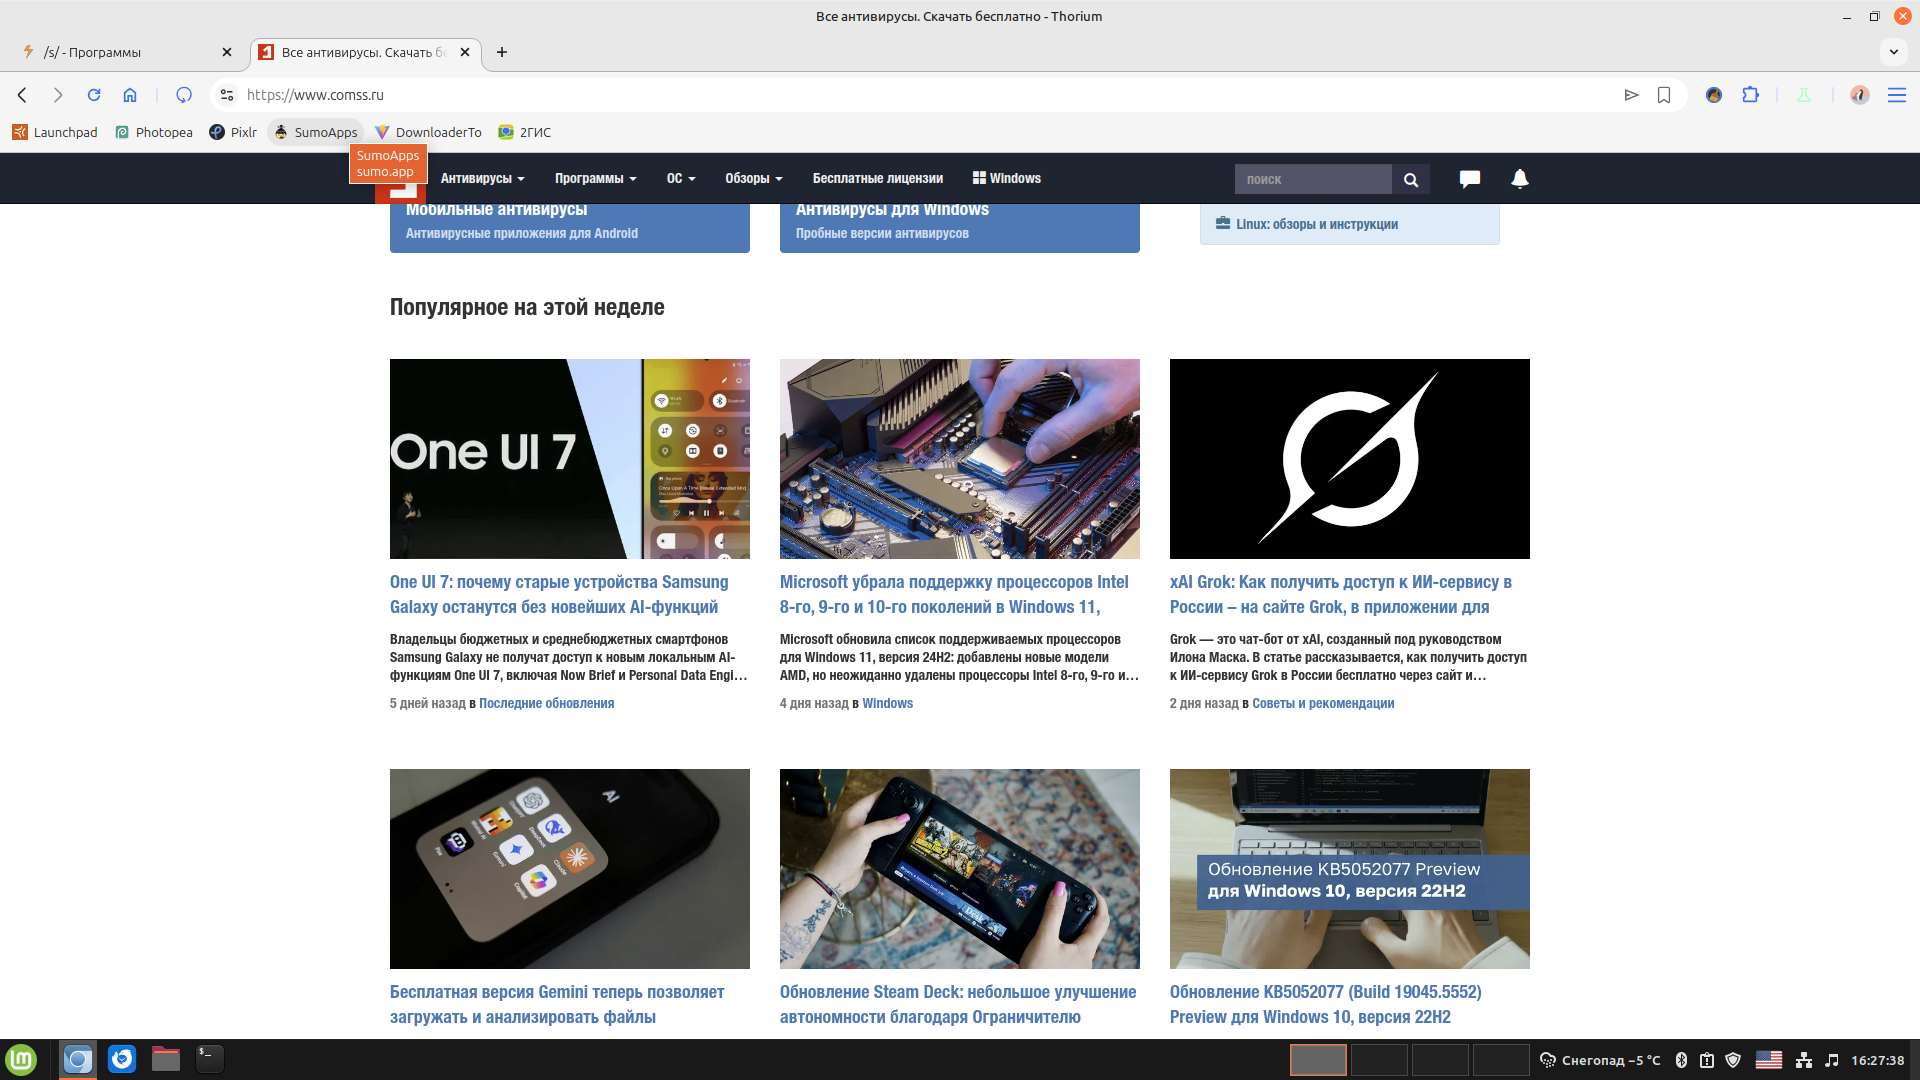The width and height of the screenshot is (1920, 1080).
Task: Open the browser main hamburger menu
Action: coord(1896,95)
